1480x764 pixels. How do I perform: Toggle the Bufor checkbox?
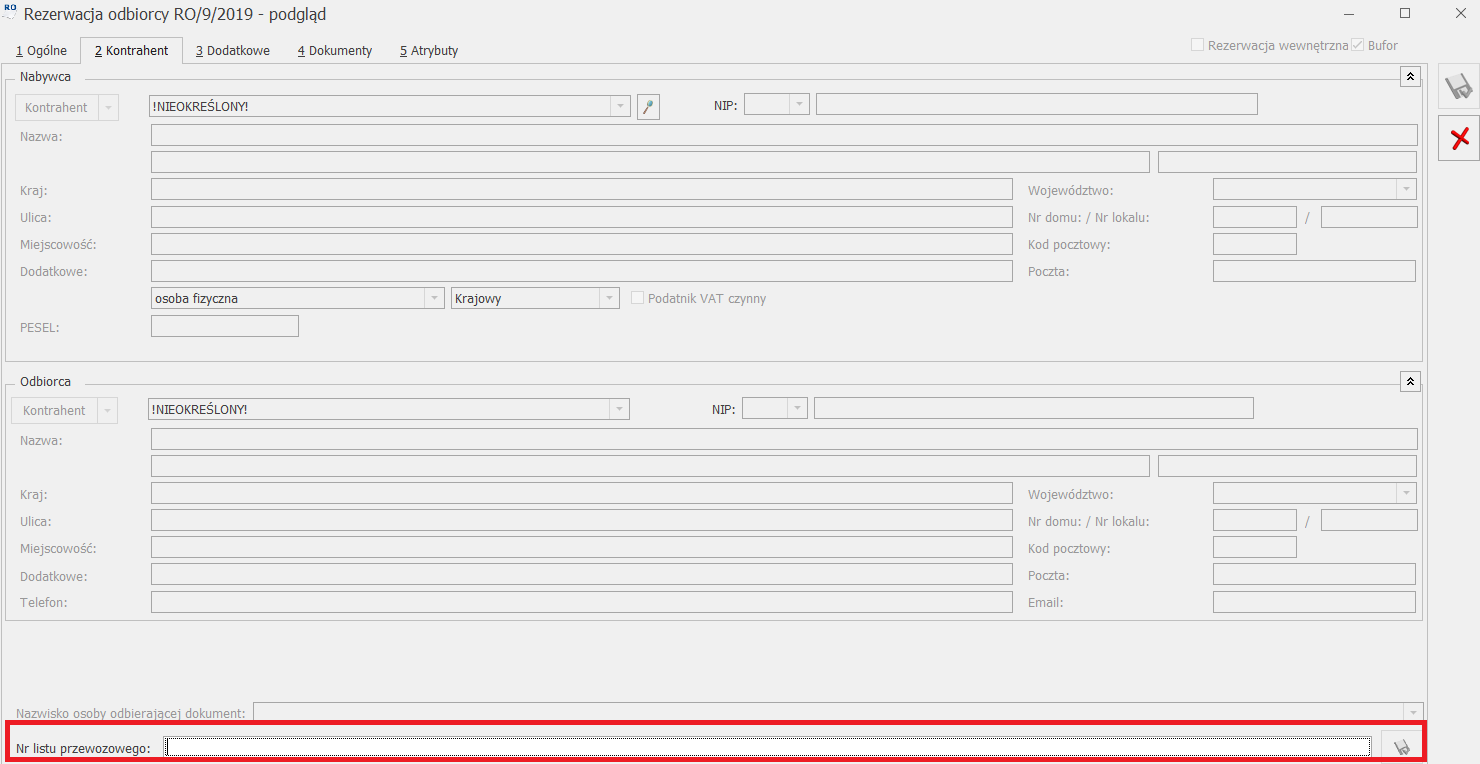point(1357,45)
